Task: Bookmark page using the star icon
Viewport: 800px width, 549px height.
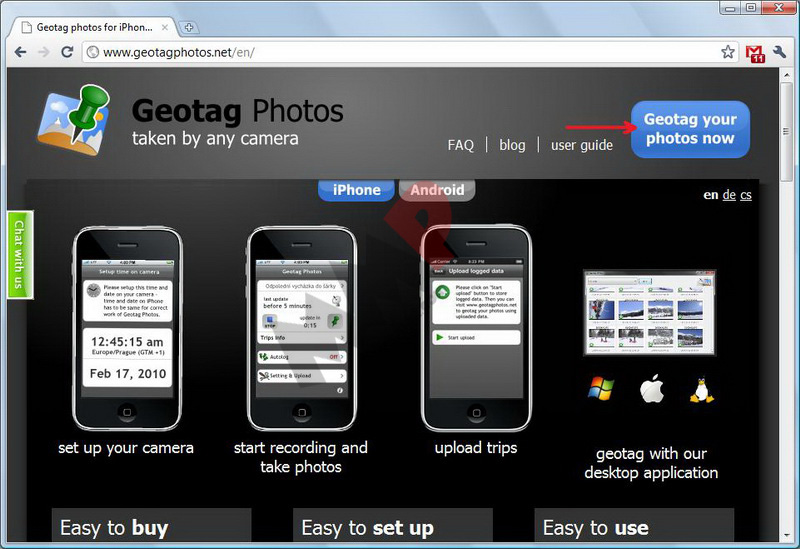Action: point(728,52)
